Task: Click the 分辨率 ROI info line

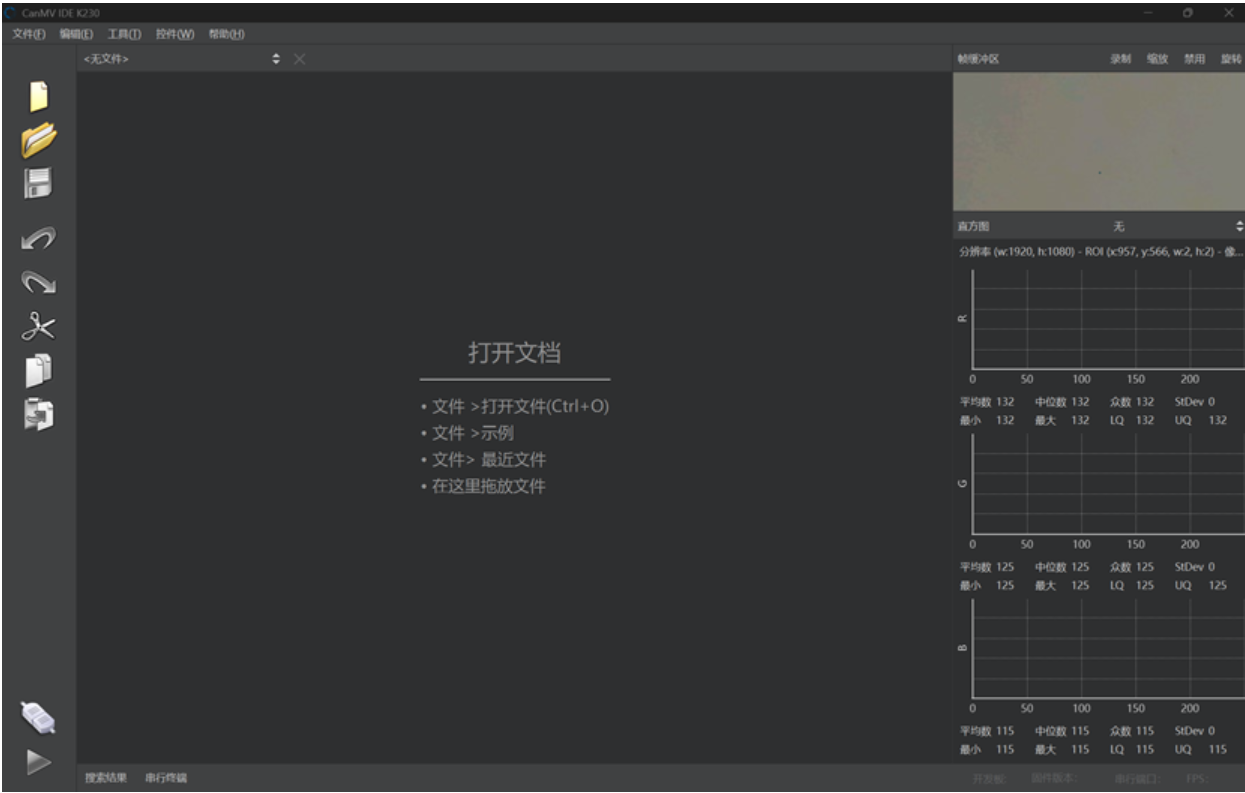Action: pyautogui.click(x=1100, y=250)
